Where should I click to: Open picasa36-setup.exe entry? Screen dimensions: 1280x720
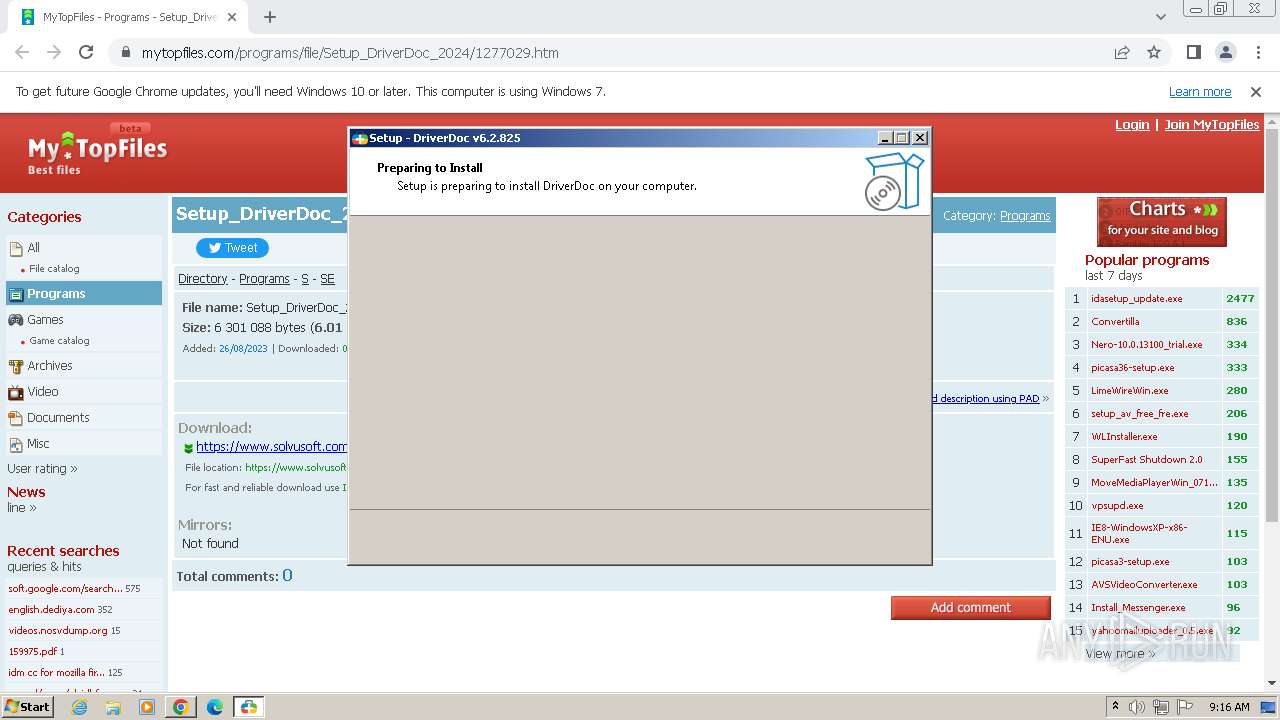click(x=1132, y=367)
